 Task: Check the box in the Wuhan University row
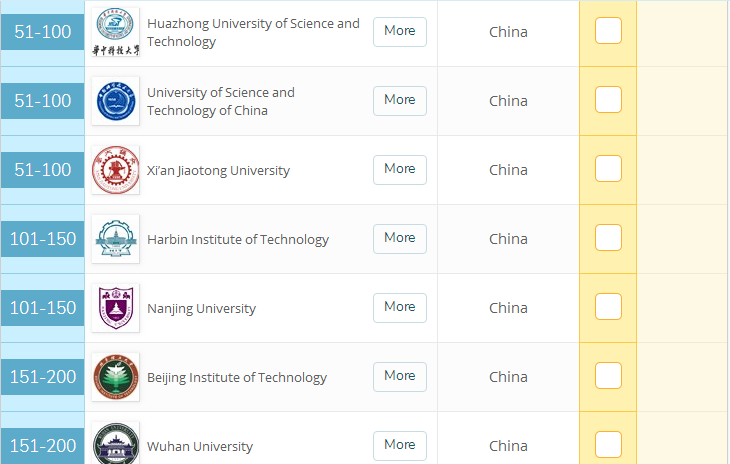608,444
